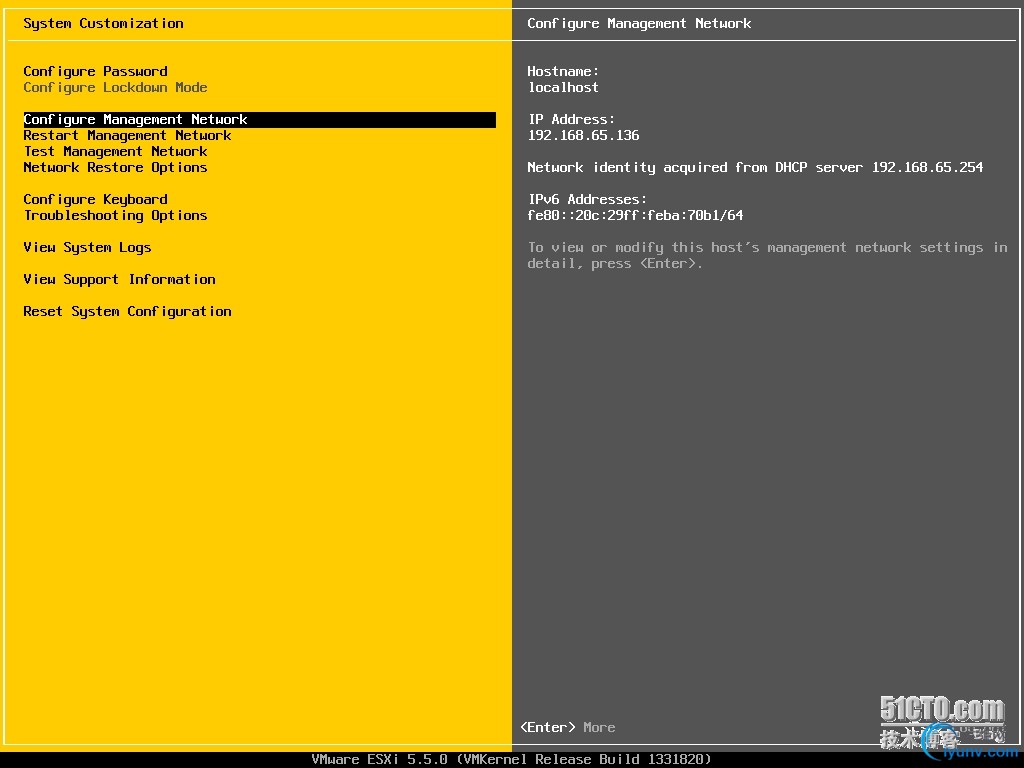Viewport: 1024px width, 768px height.
Task: Click the hostname value localhost
Action: point(563,88)
